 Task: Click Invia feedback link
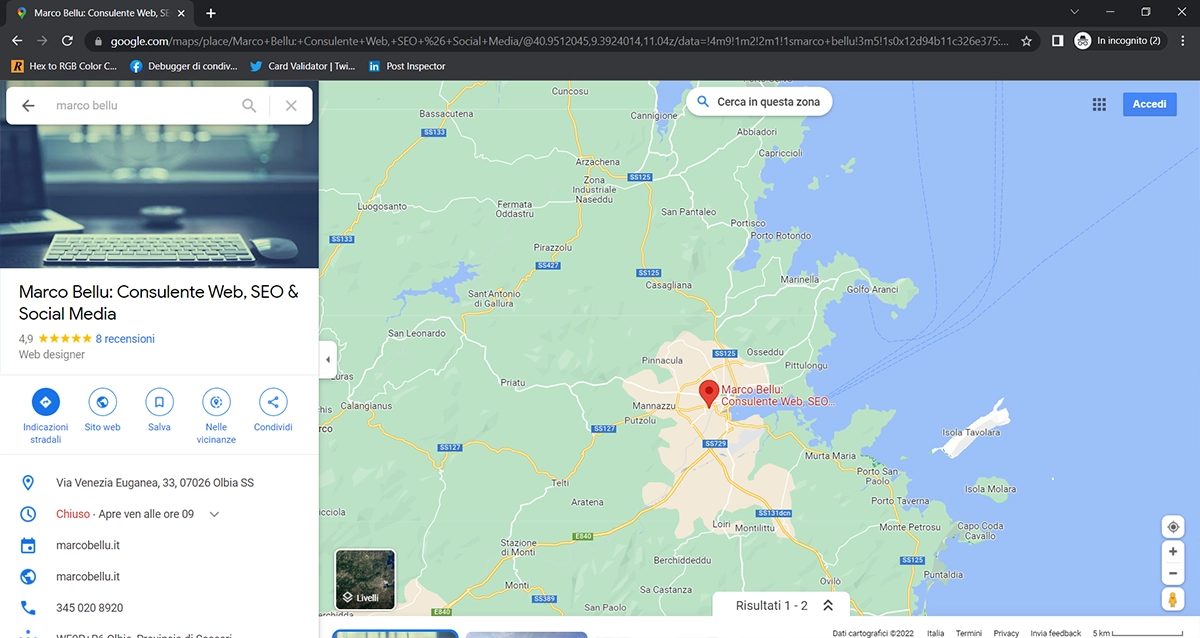[1056, 633]
